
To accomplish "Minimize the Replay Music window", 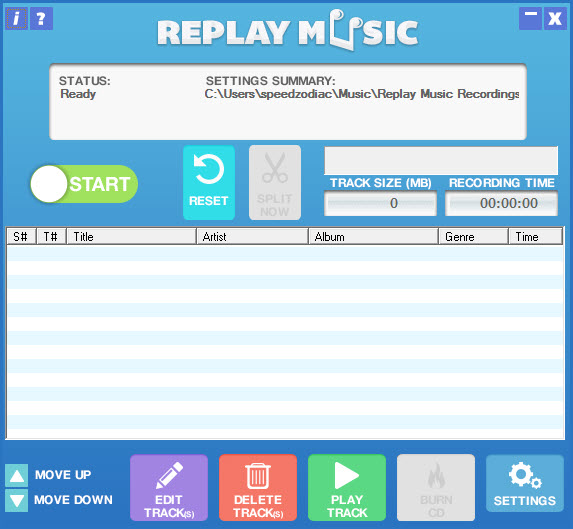I will [530, 18].
